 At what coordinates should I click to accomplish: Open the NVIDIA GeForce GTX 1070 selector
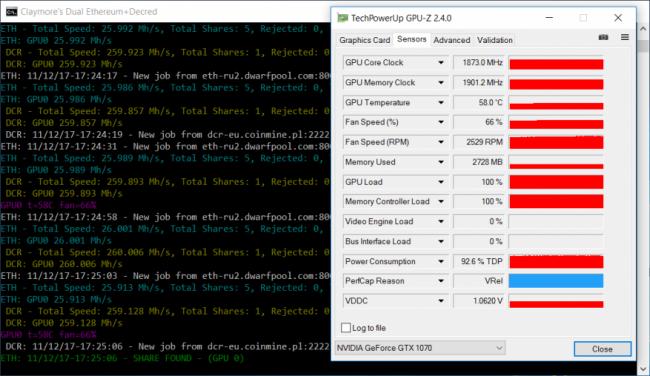click(x=420, y=348)
